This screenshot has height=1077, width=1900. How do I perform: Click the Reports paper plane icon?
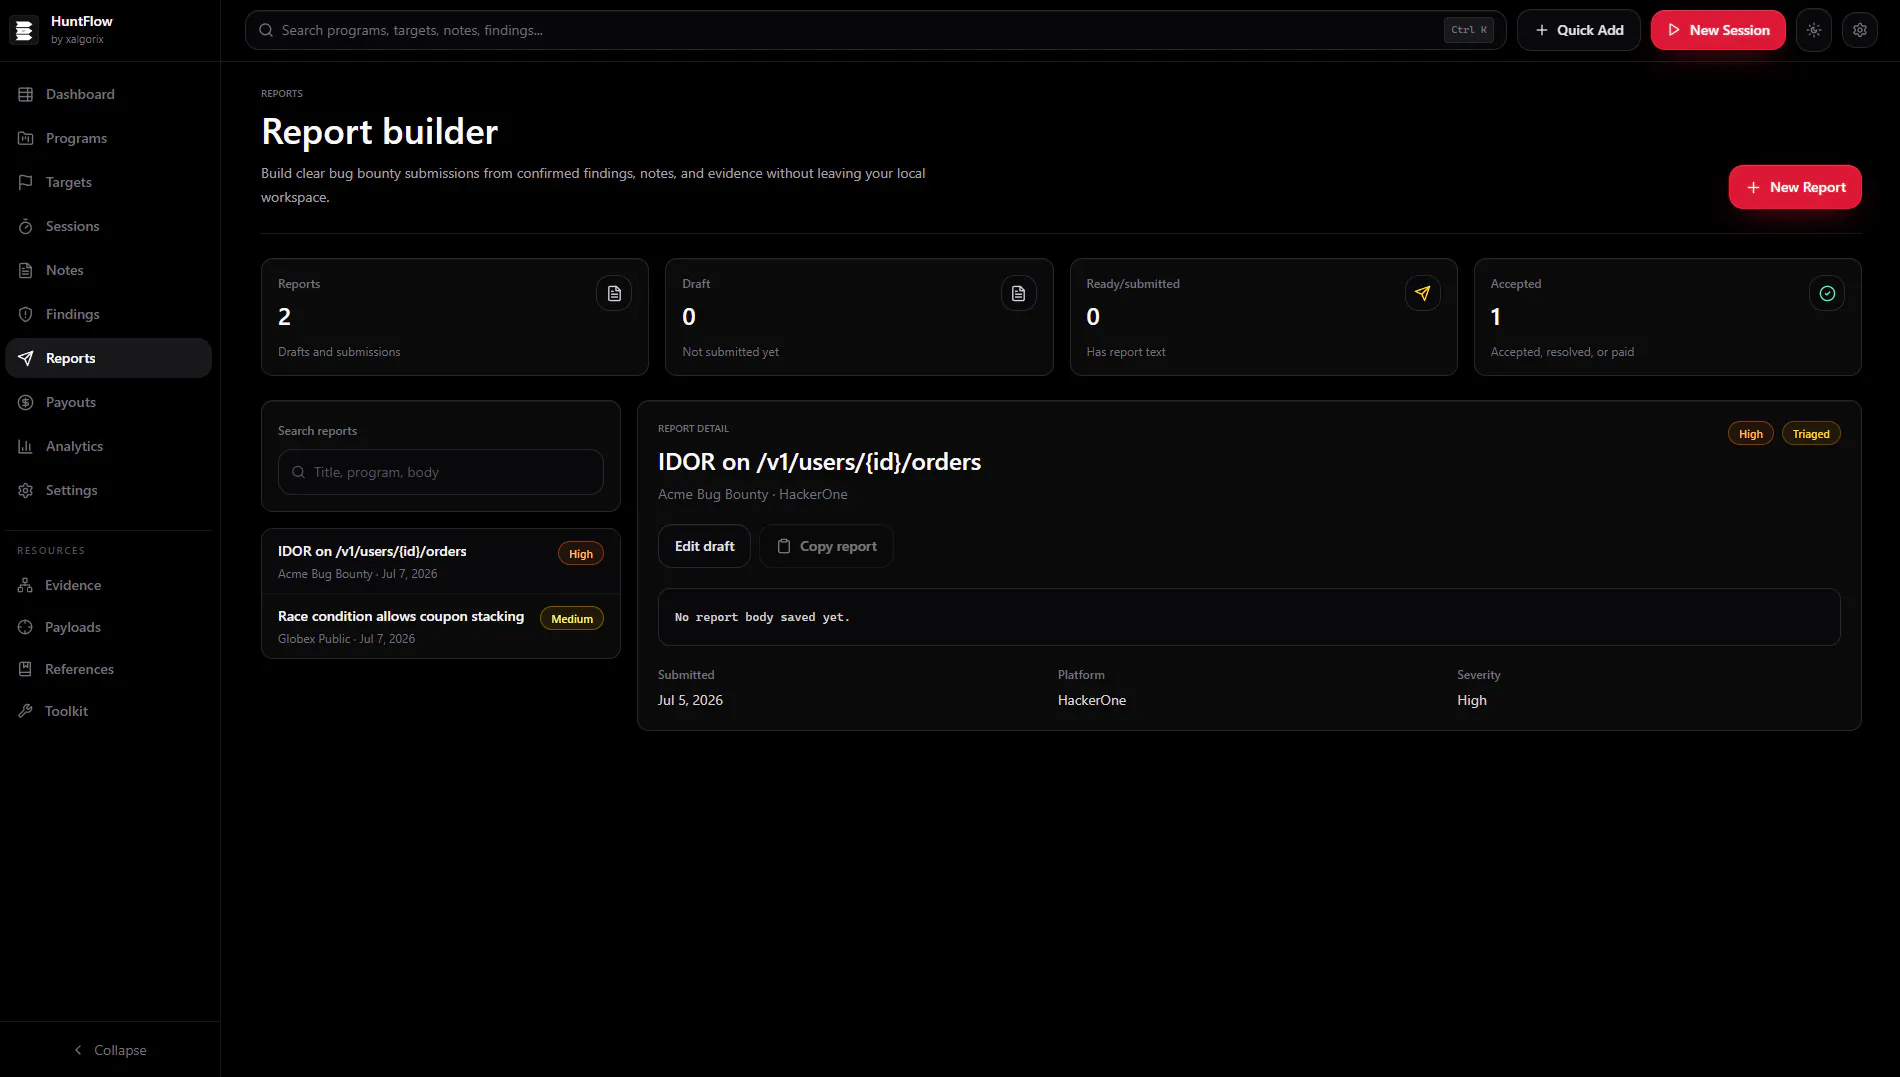click(26, 358)
